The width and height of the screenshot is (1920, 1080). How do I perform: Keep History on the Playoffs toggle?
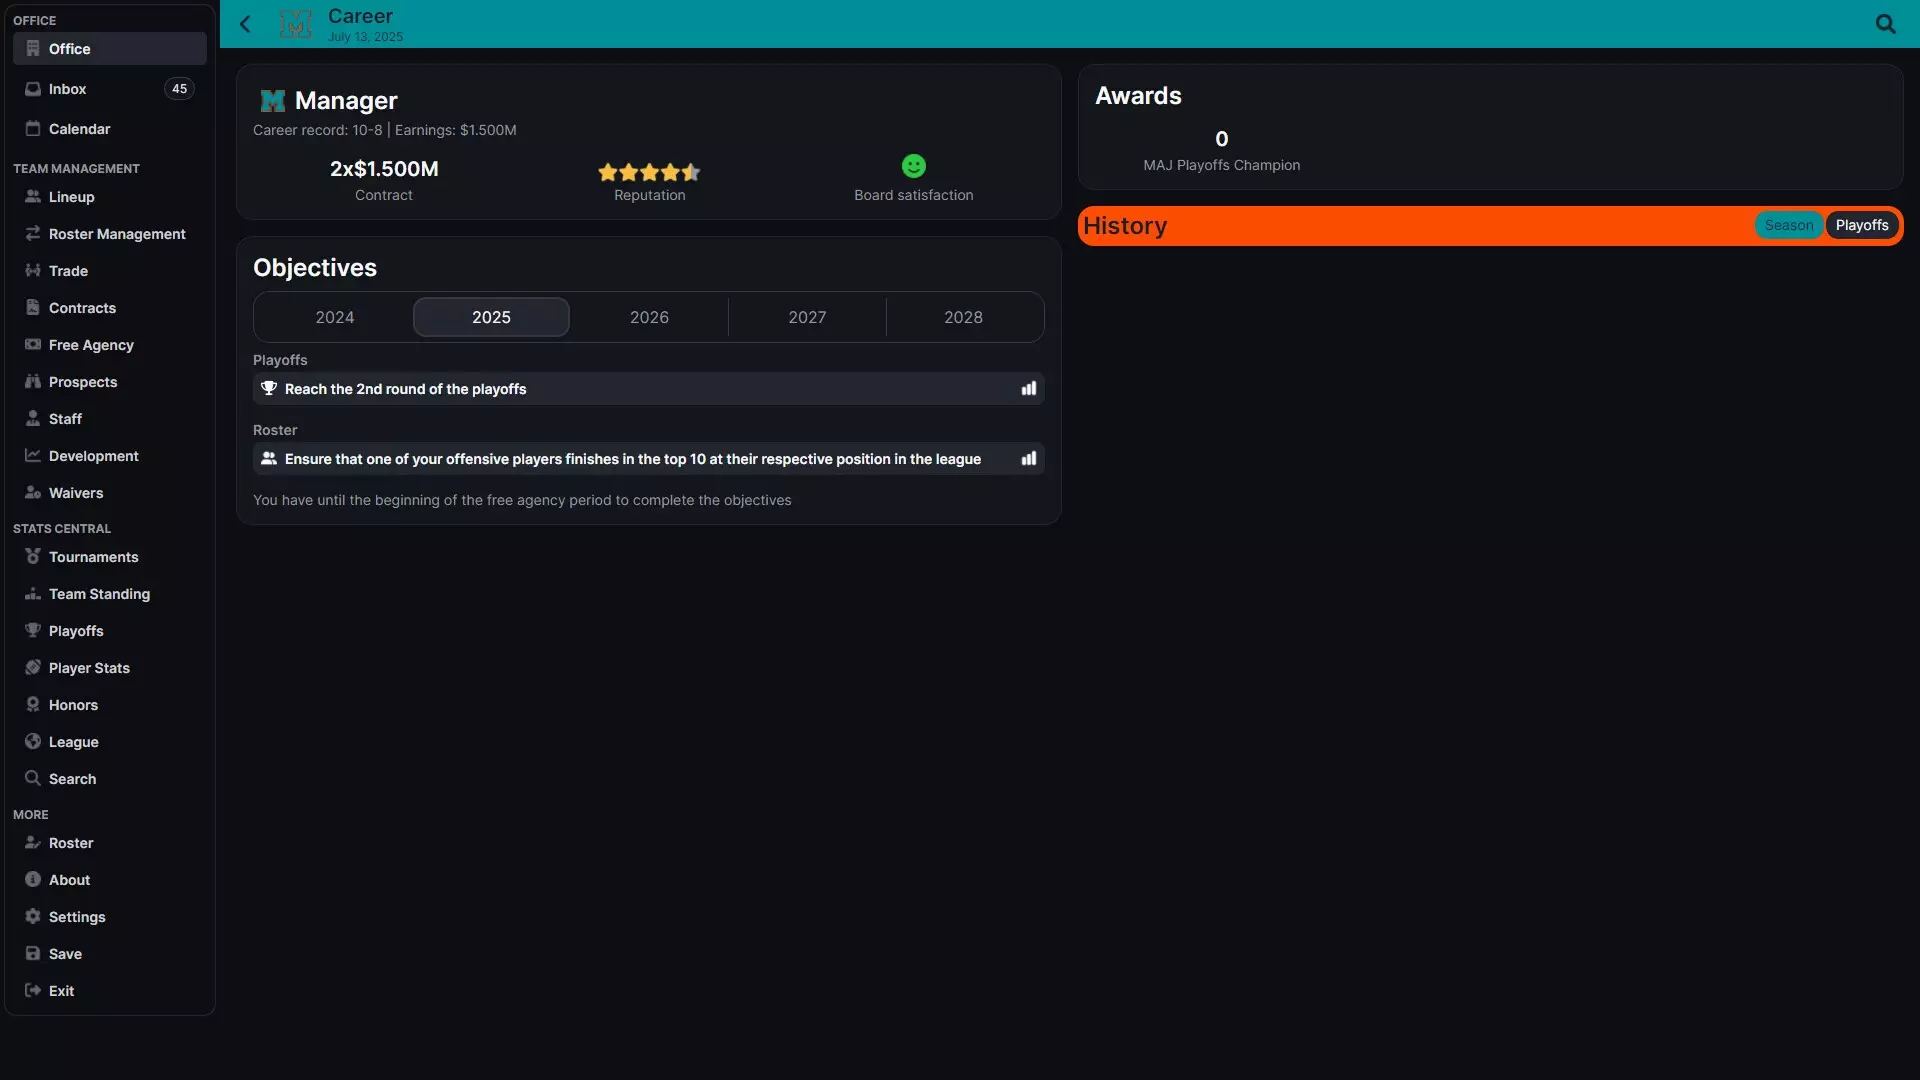coord(1862,225)
